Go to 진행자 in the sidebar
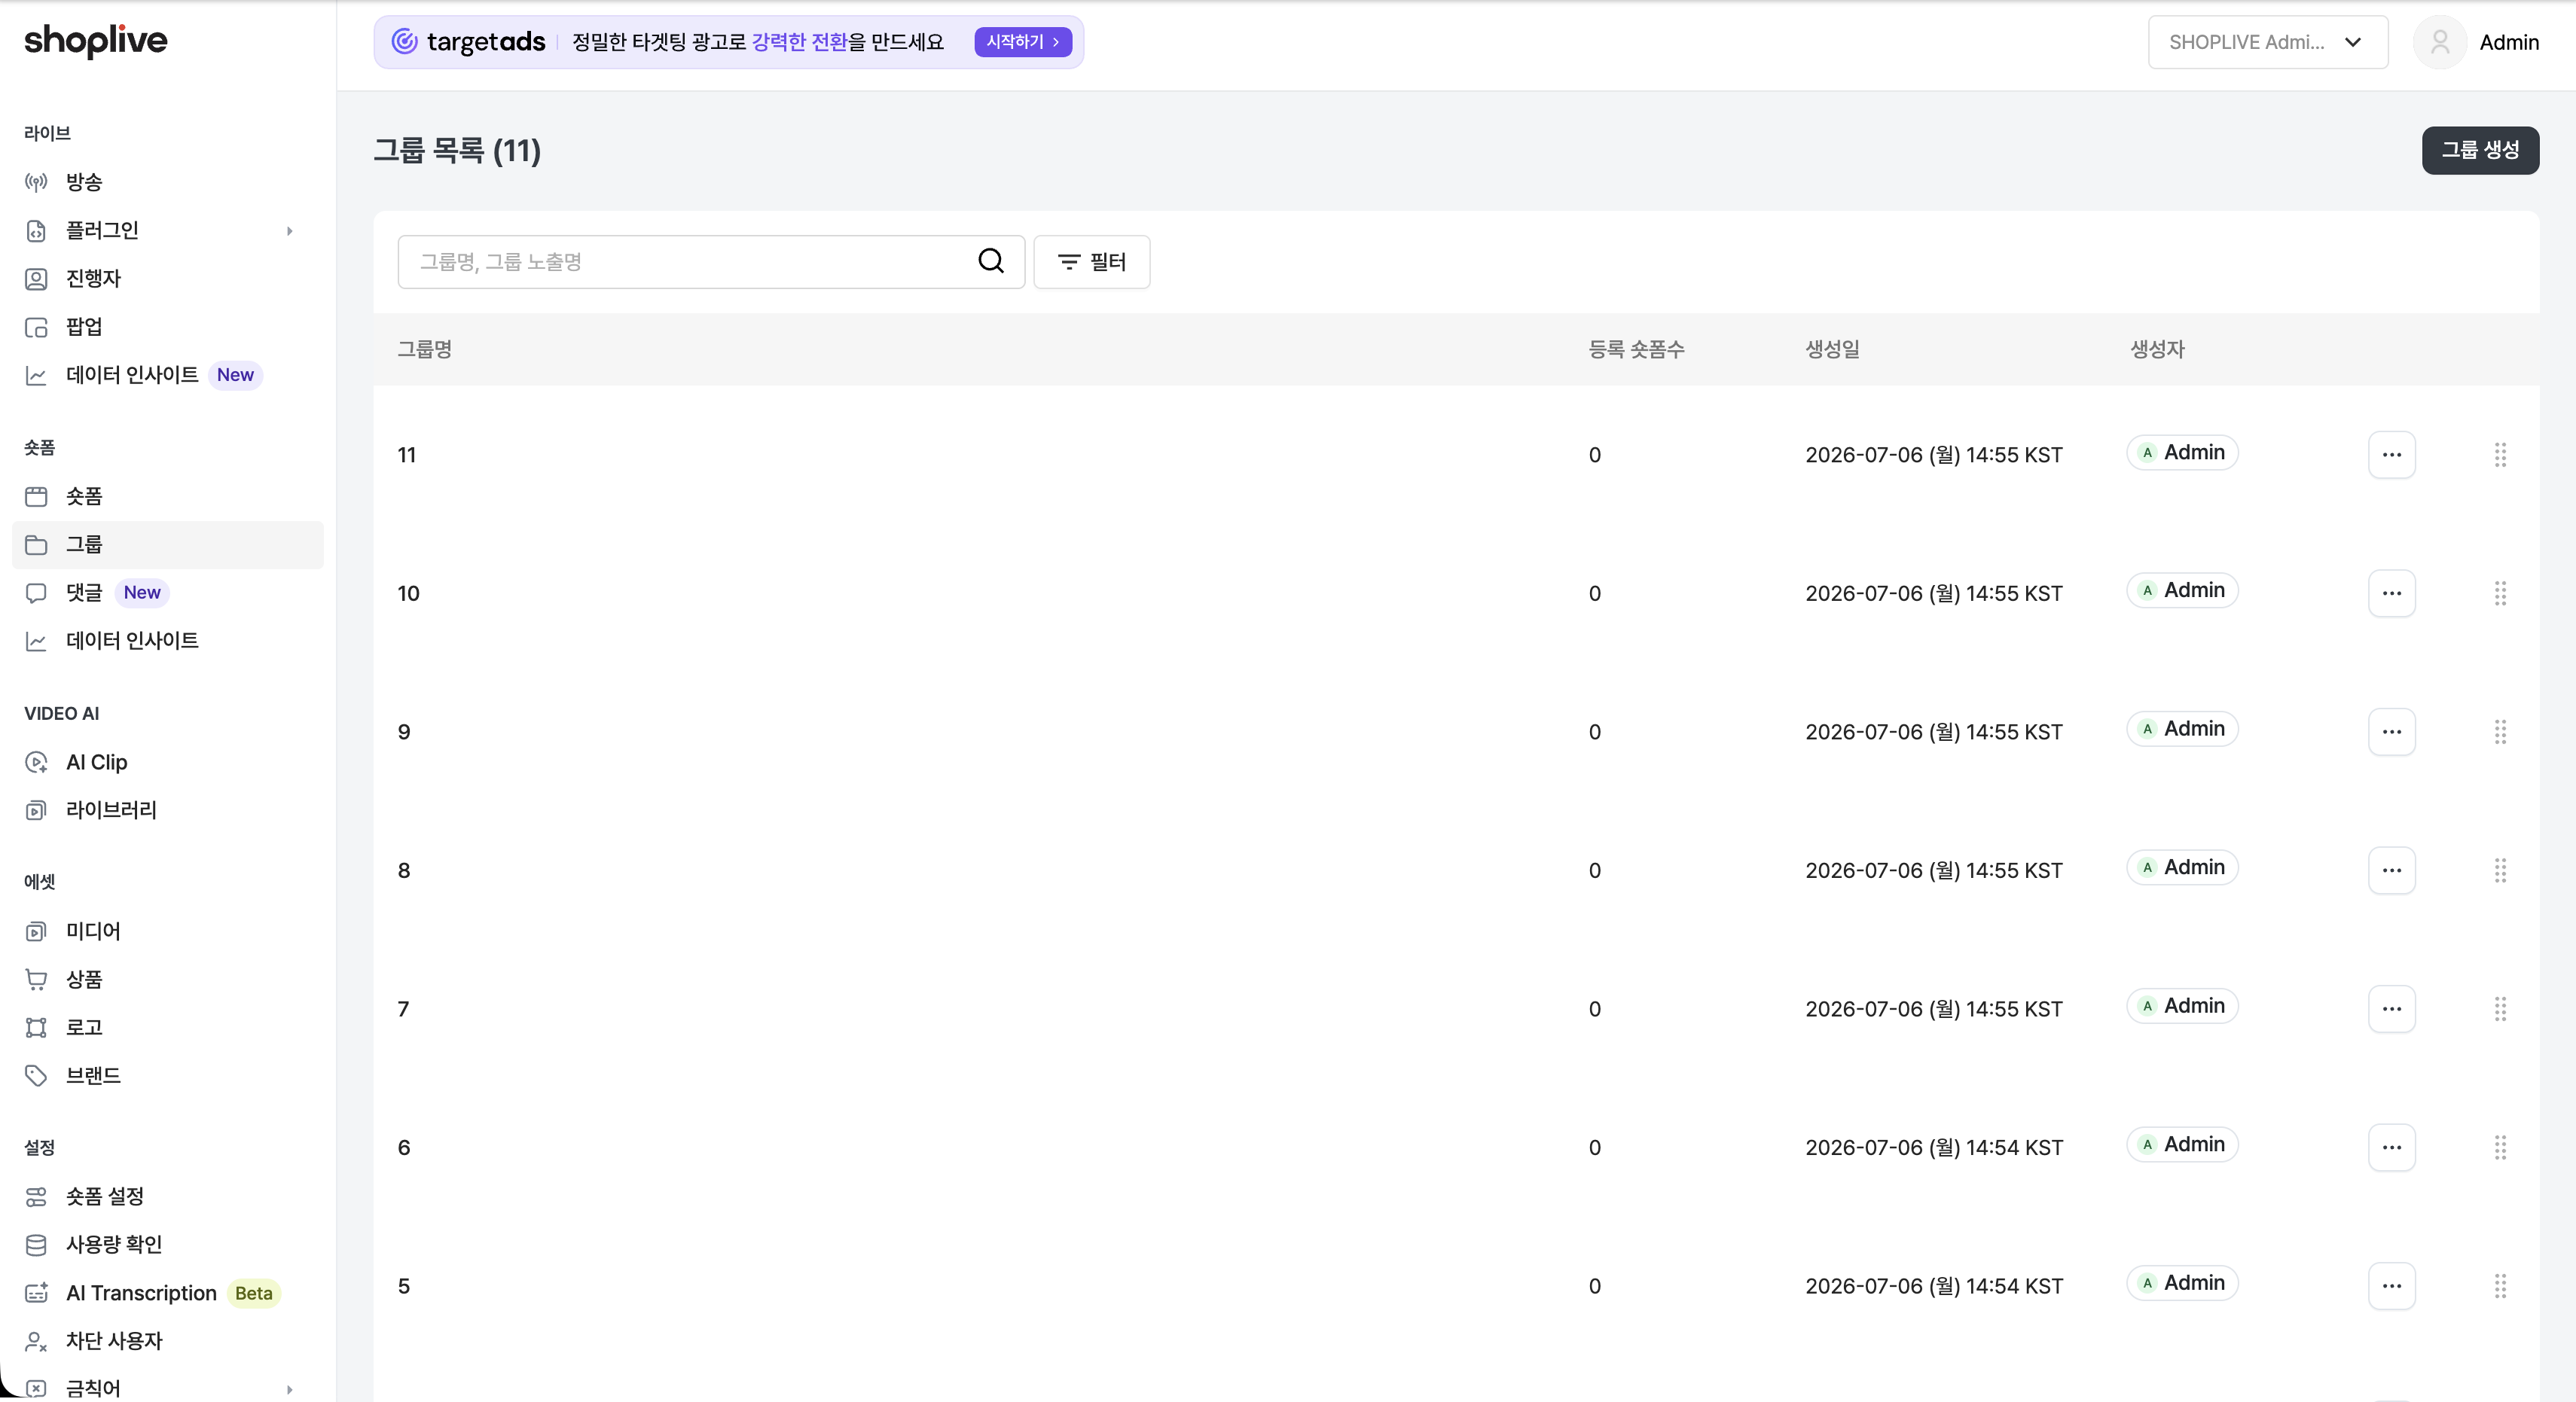This screenshot has width=2576, height=1402. pos(168,278)
